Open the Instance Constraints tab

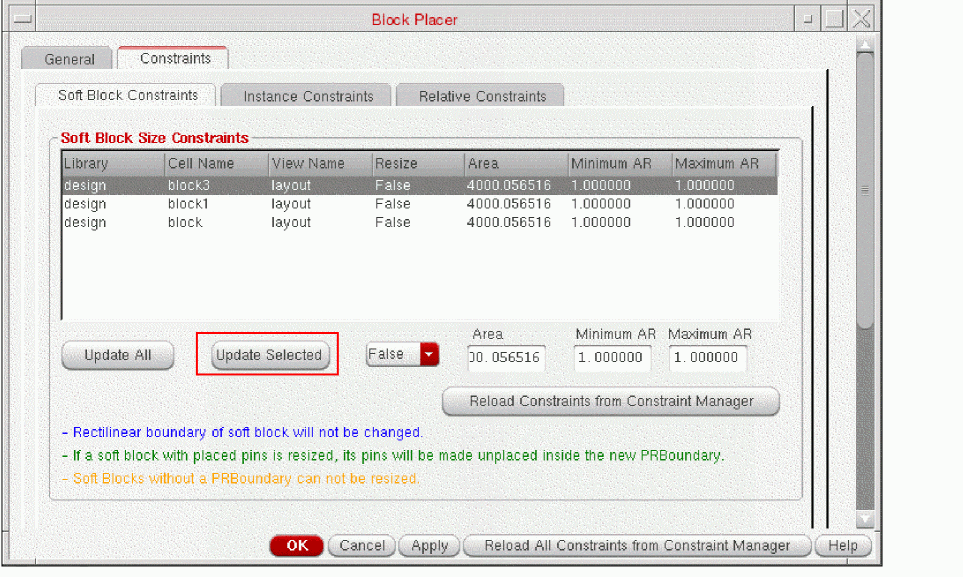pyautogui.click(x=308, y=97)
